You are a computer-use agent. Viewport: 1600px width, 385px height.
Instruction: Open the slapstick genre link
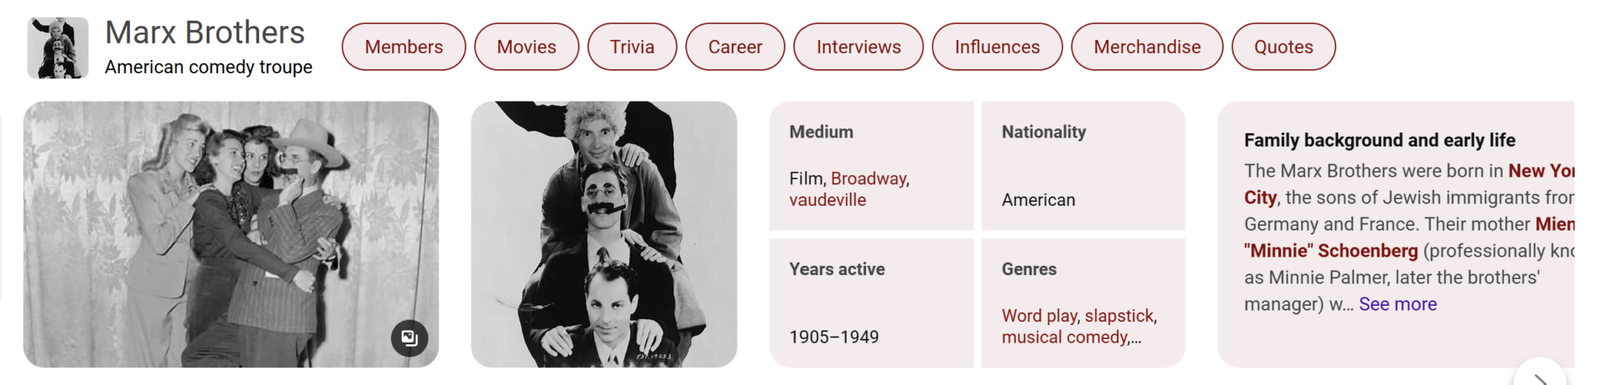pyautogui.click(x=1119, y=316)
